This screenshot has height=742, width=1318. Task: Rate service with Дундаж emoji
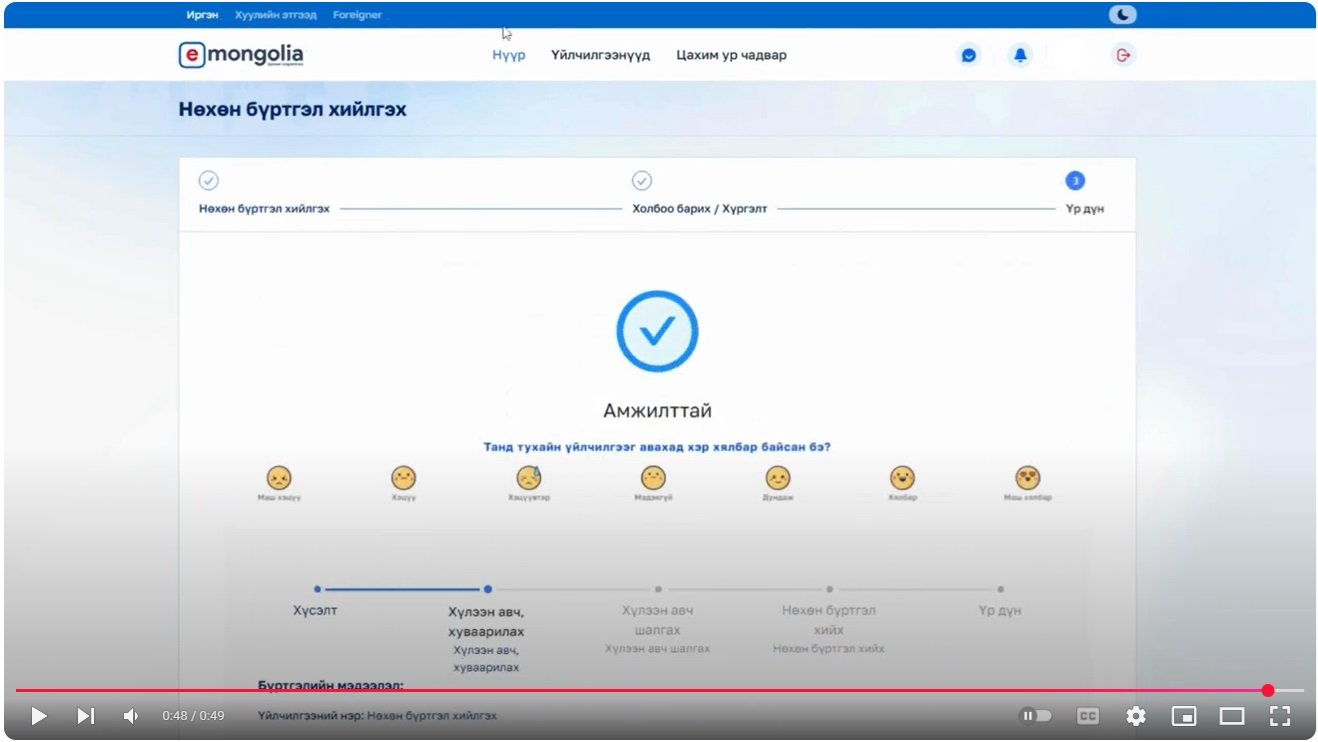tap(778, 477)
